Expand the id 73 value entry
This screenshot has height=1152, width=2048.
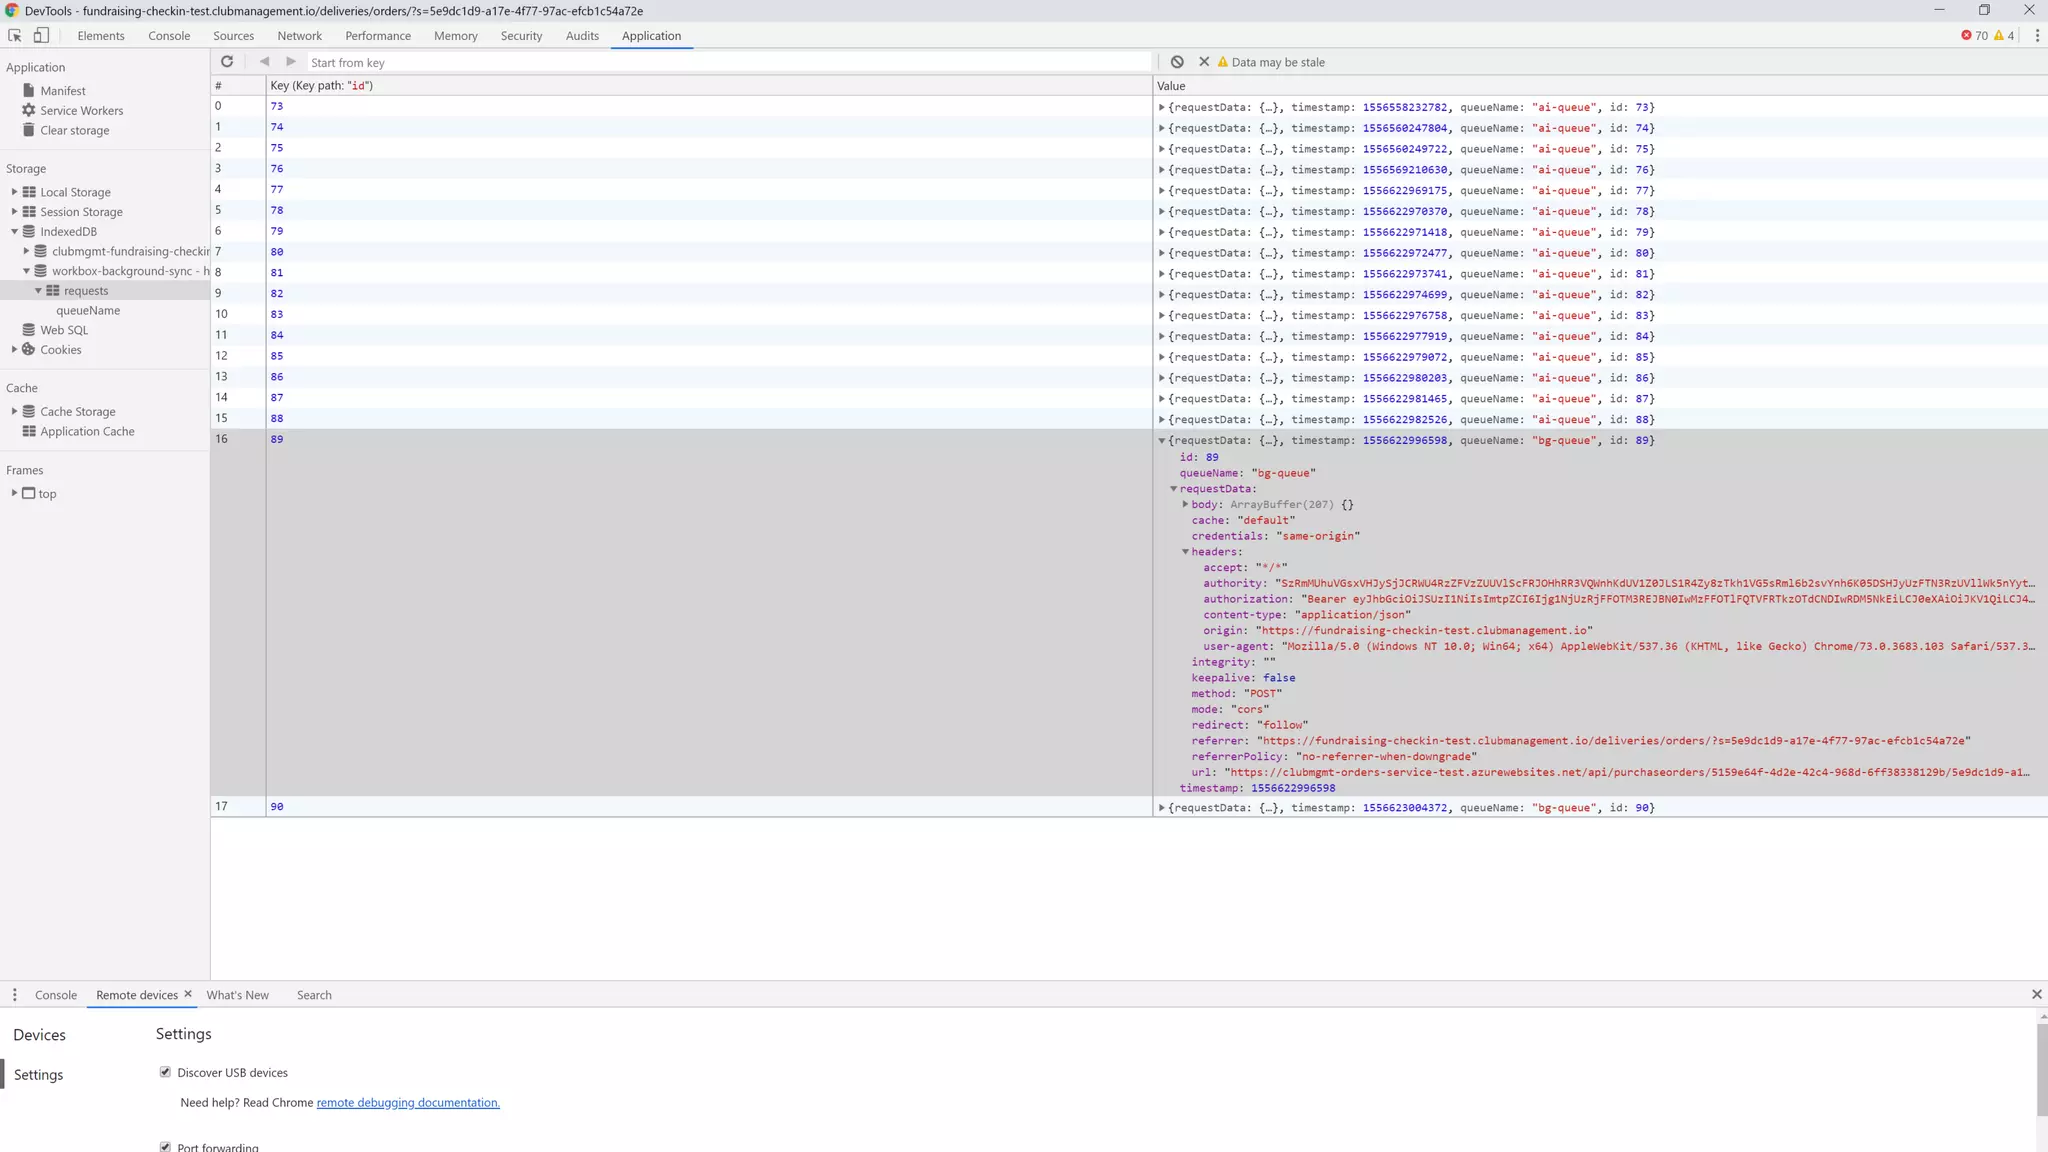click(1162, 107)
